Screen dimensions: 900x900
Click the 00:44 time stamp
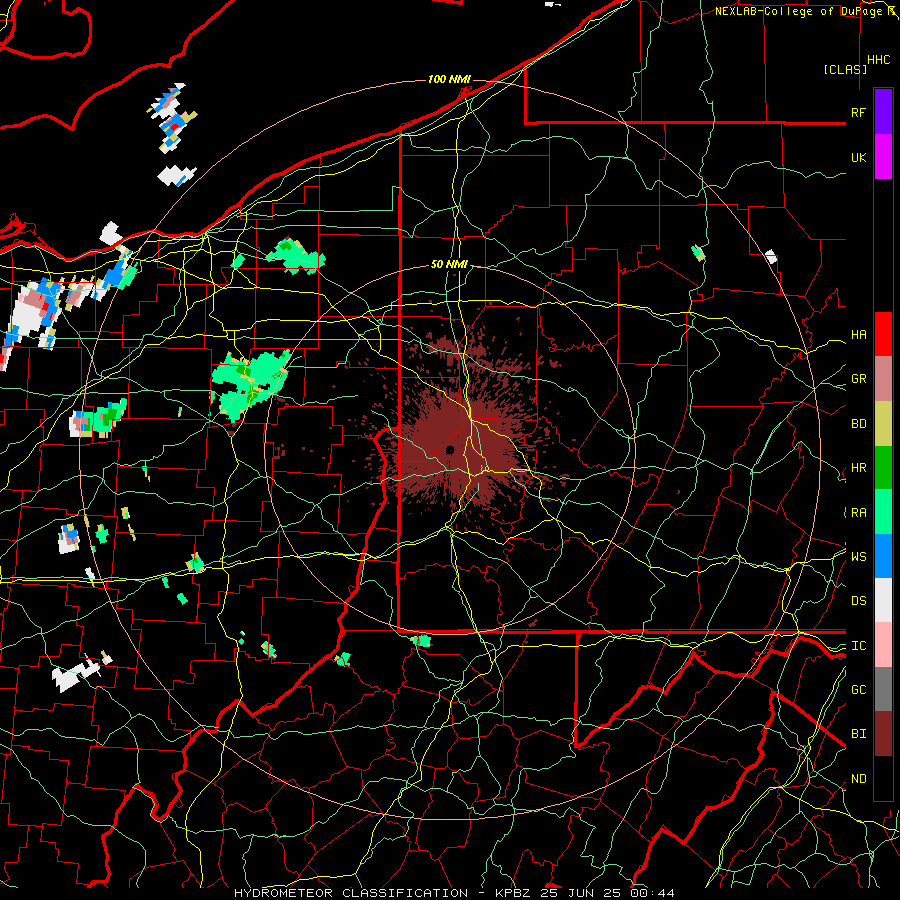(x=653, y=893)
